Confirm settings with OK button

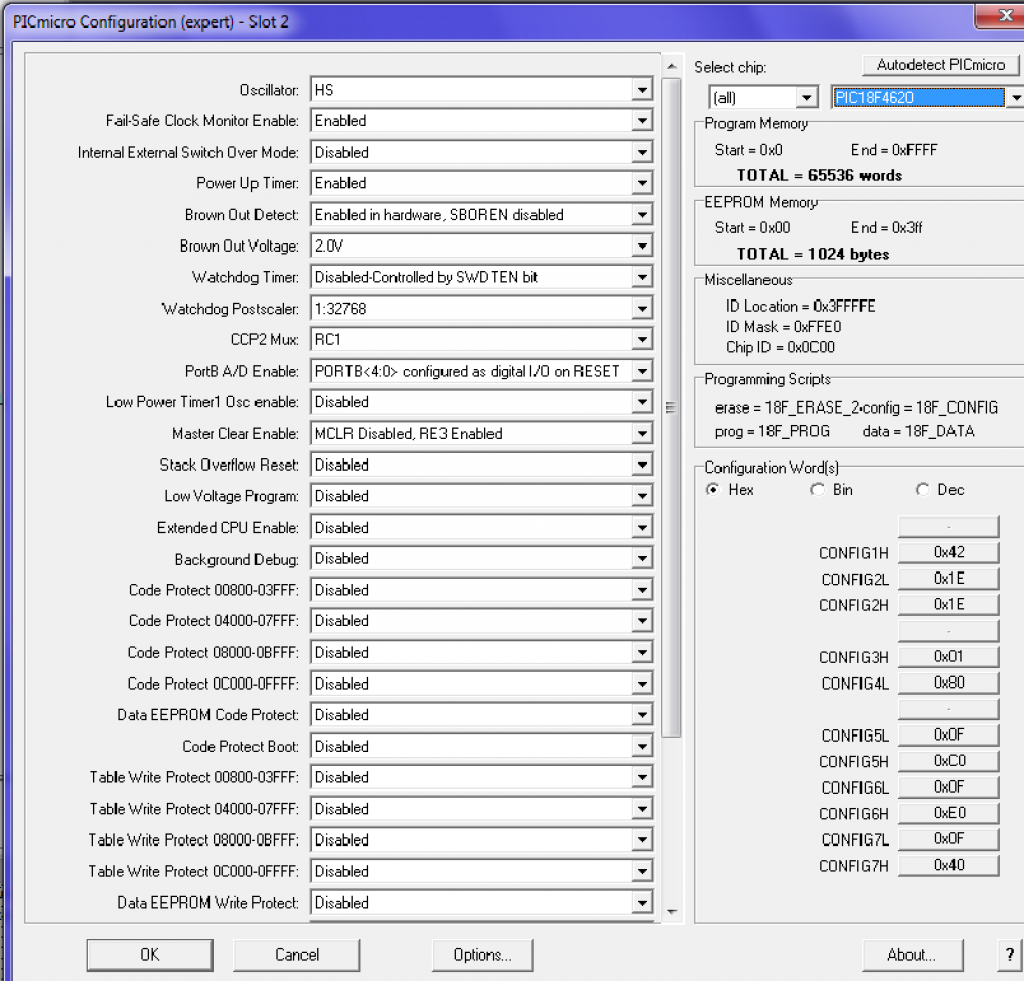(x=150, y=954)
